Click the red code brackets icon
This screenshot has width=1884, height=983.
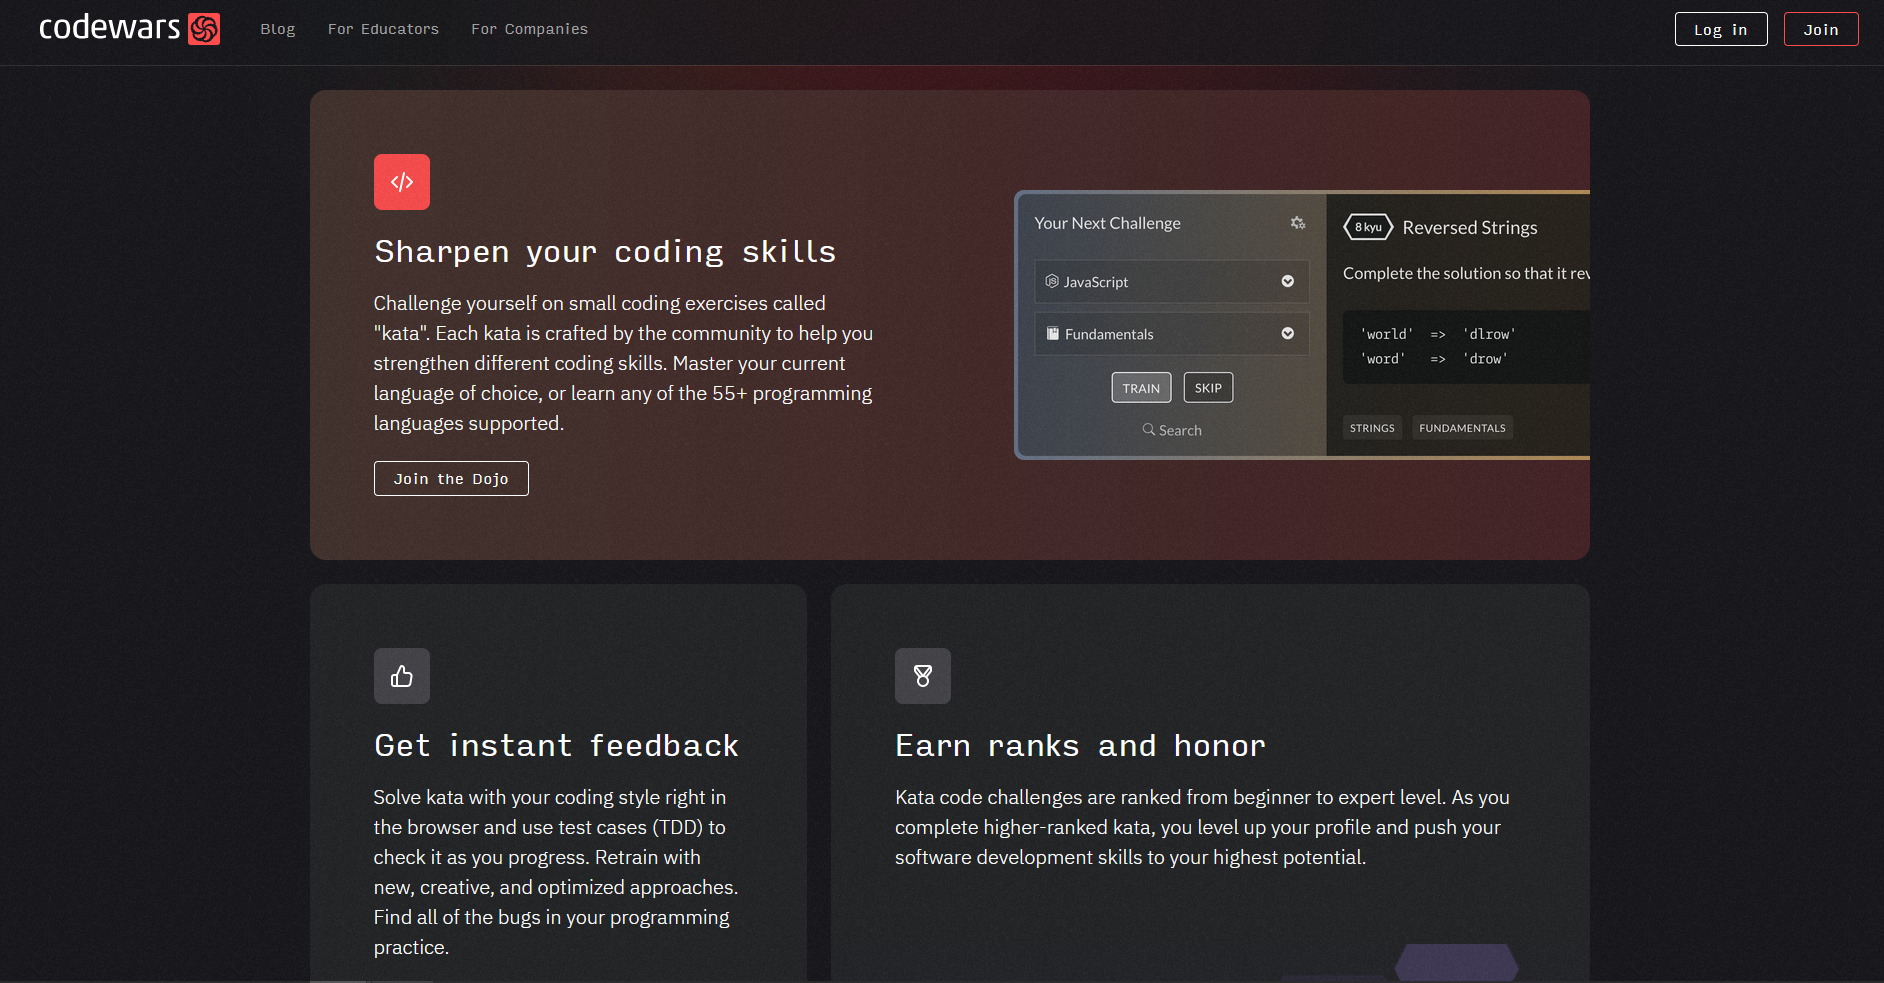pos(401,181)
